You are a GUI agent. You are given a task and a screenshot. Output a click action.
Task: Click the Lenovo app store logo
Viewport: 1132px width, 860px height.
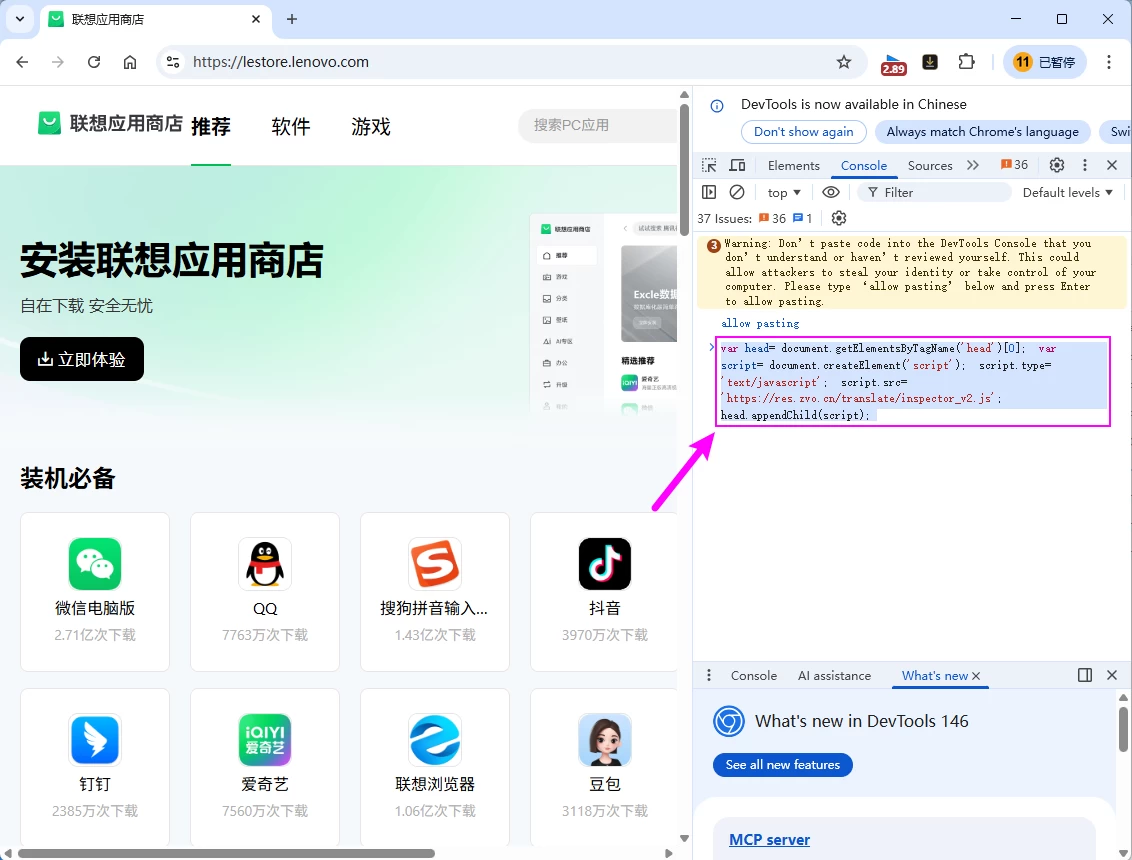[110, 123]
